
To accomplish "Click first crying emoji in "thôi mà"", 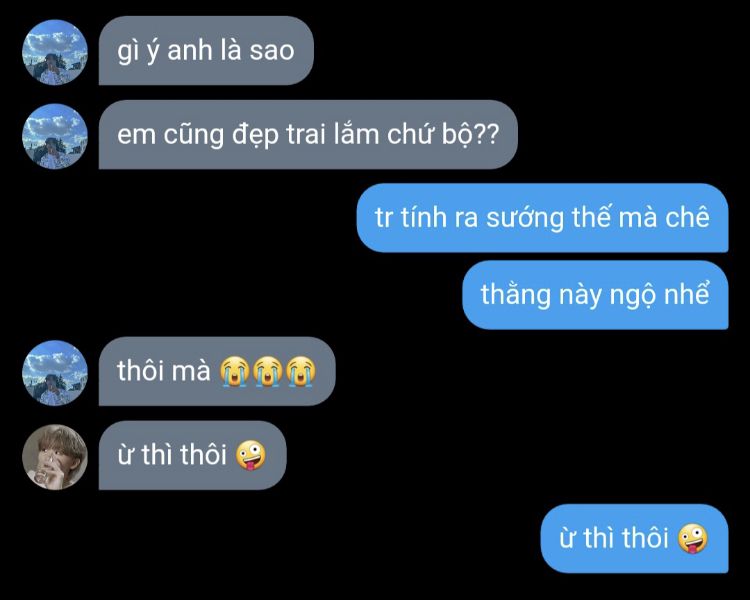I will pos(234,371).
